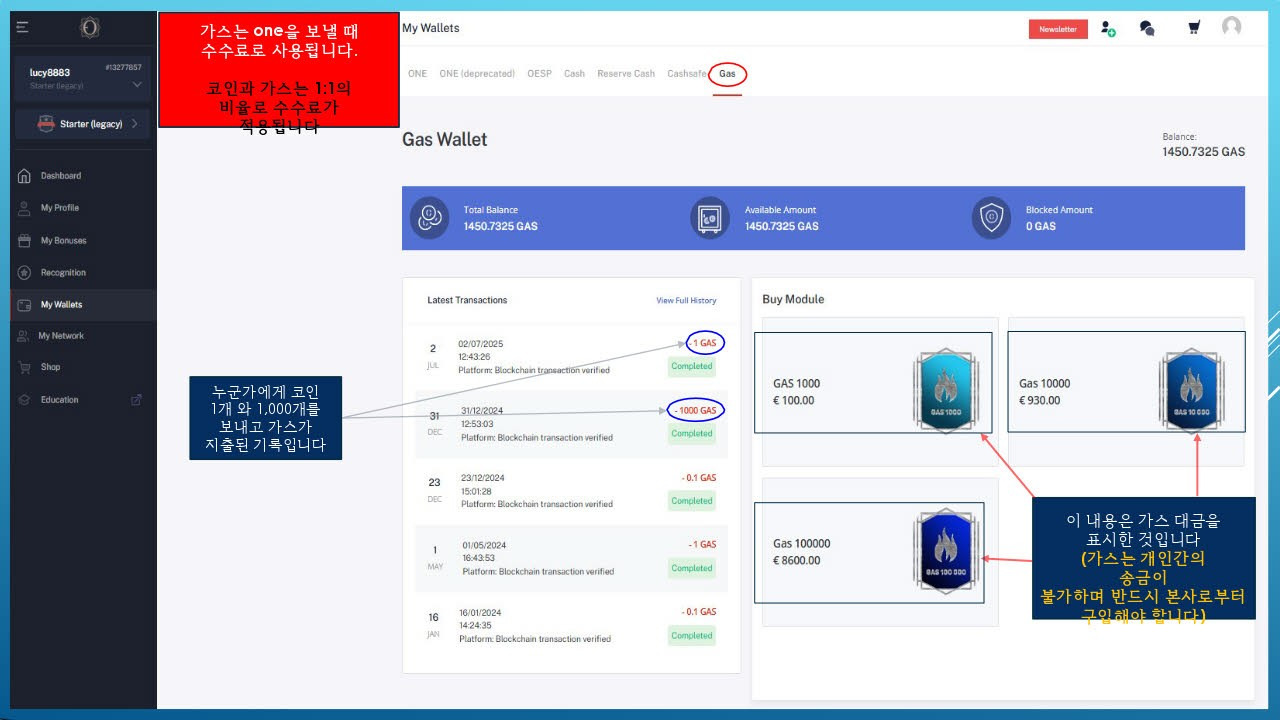
Task: Click Completed badge on 23/12/2024 transaction
Action: pyautogui.click(x=692, y=501)
